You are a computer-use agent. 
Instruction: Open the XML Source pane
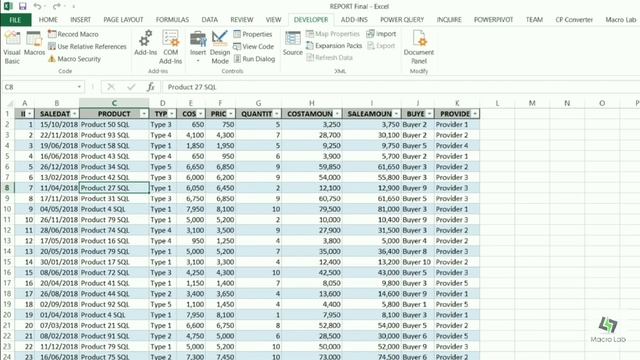tap(293, 44)
